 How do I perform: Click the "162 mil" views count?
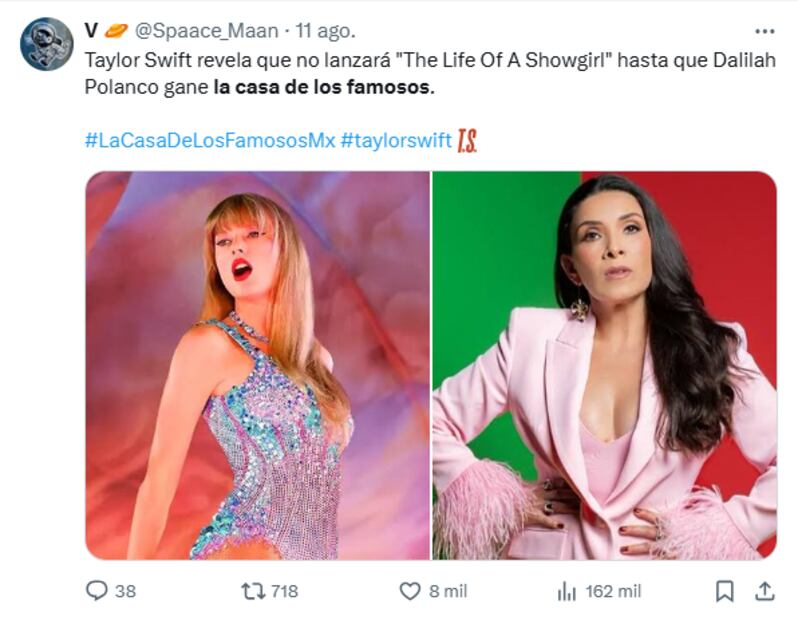point(614,591)
